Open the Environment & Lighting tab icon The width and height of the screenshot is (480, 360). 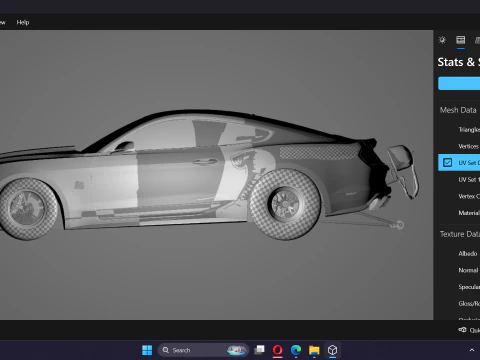point(442,40)
